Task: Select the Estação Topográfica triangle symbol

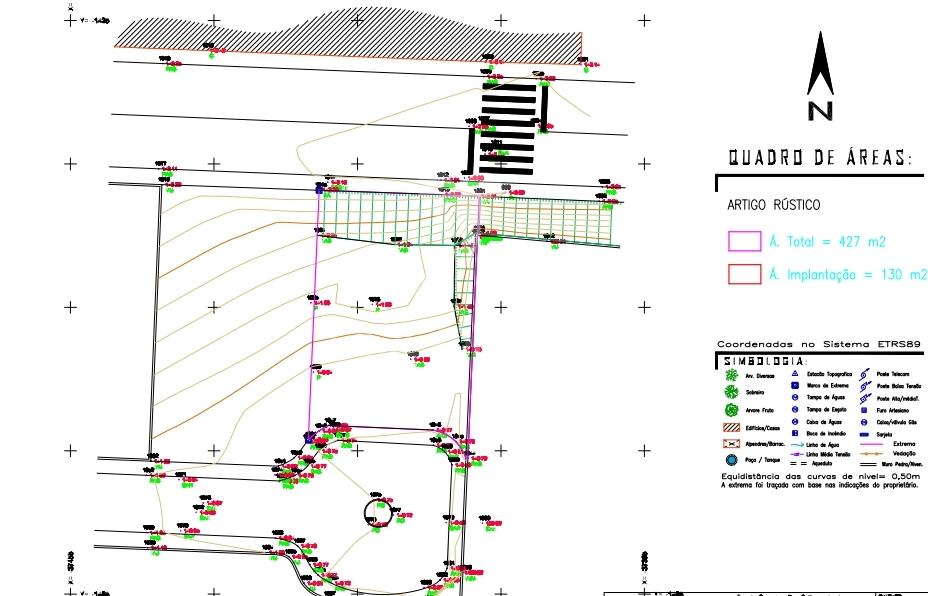Action: [795, 373]
